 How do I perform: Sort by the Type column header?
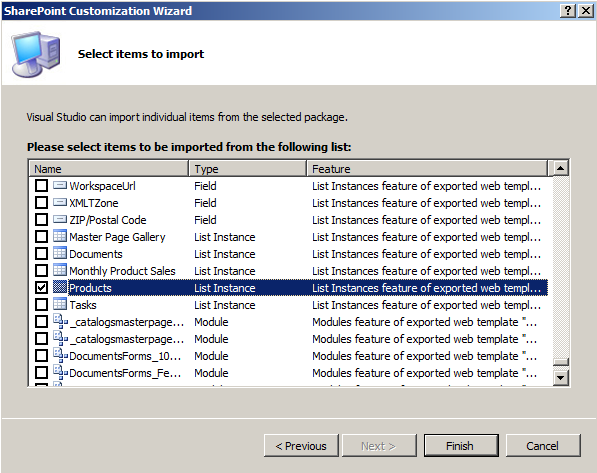point(247,168)
